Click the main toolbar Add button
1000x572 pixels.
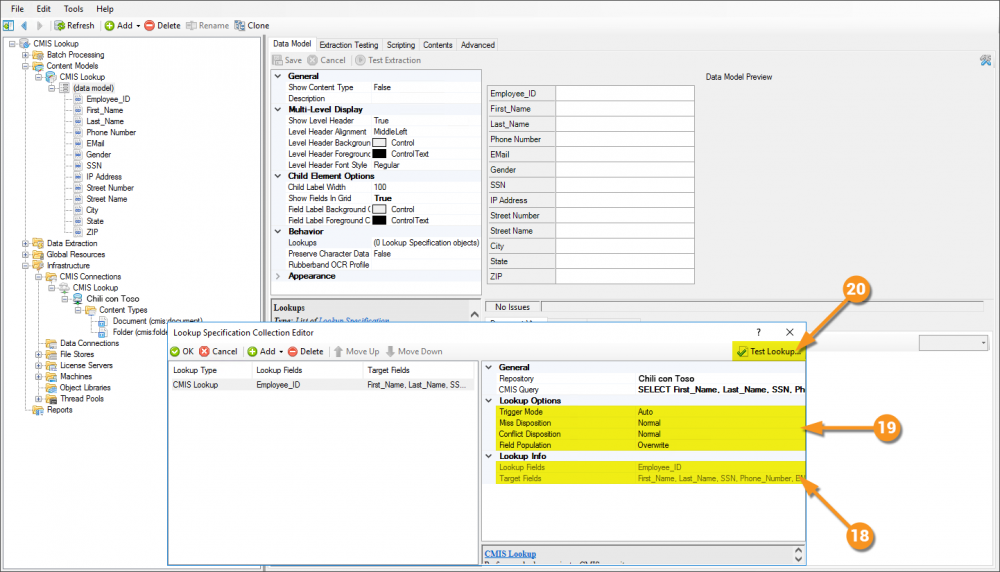[121, 26]
